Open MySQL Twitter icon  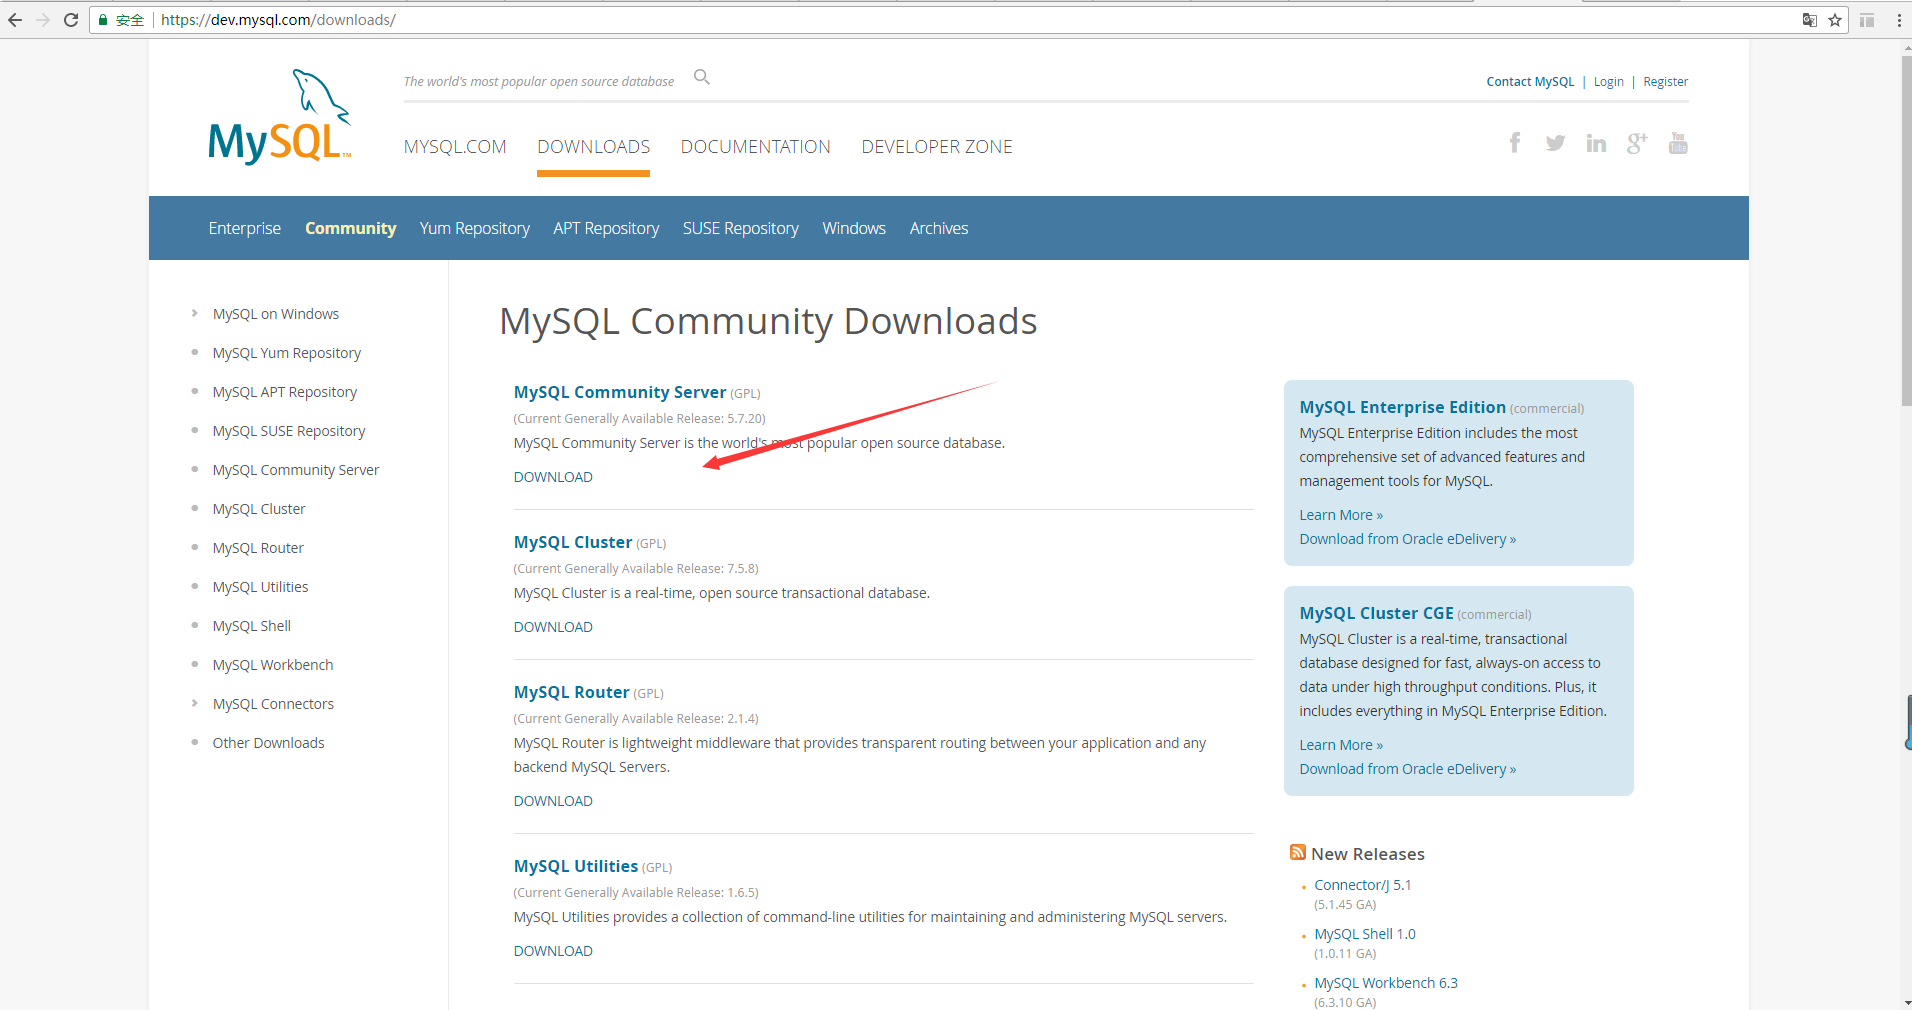pyautogui.click(x=1555, y=143)
